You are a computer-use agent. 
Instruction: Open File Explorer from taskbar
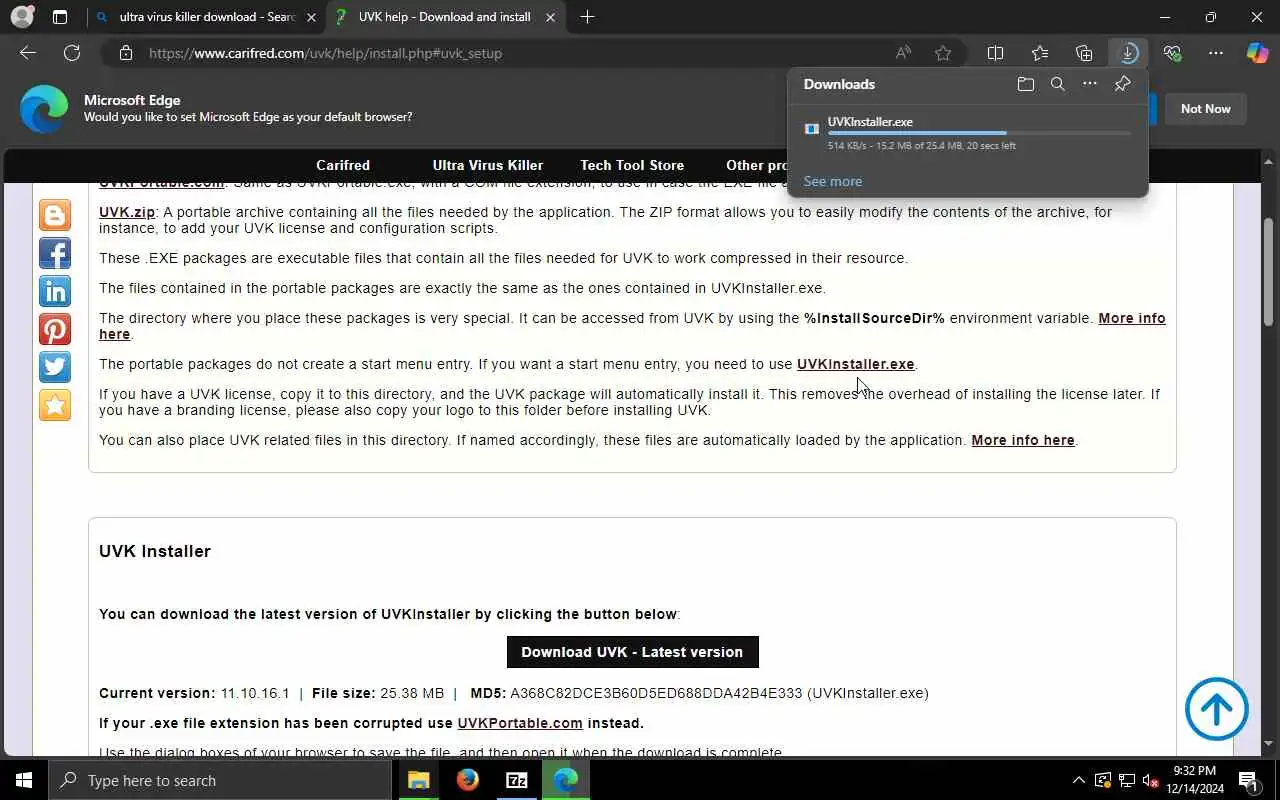click(x=419, y=780)
